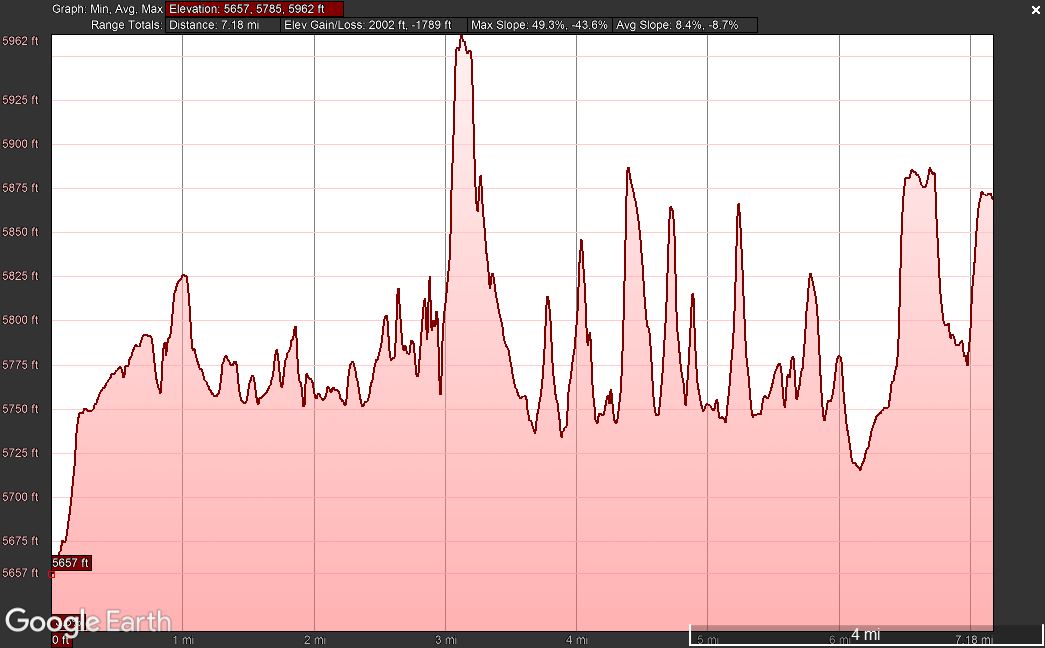The image size is (1045, 648).
Task: Click the Google Earth logo
Action: pyautogui.click(x=88, y=621)
